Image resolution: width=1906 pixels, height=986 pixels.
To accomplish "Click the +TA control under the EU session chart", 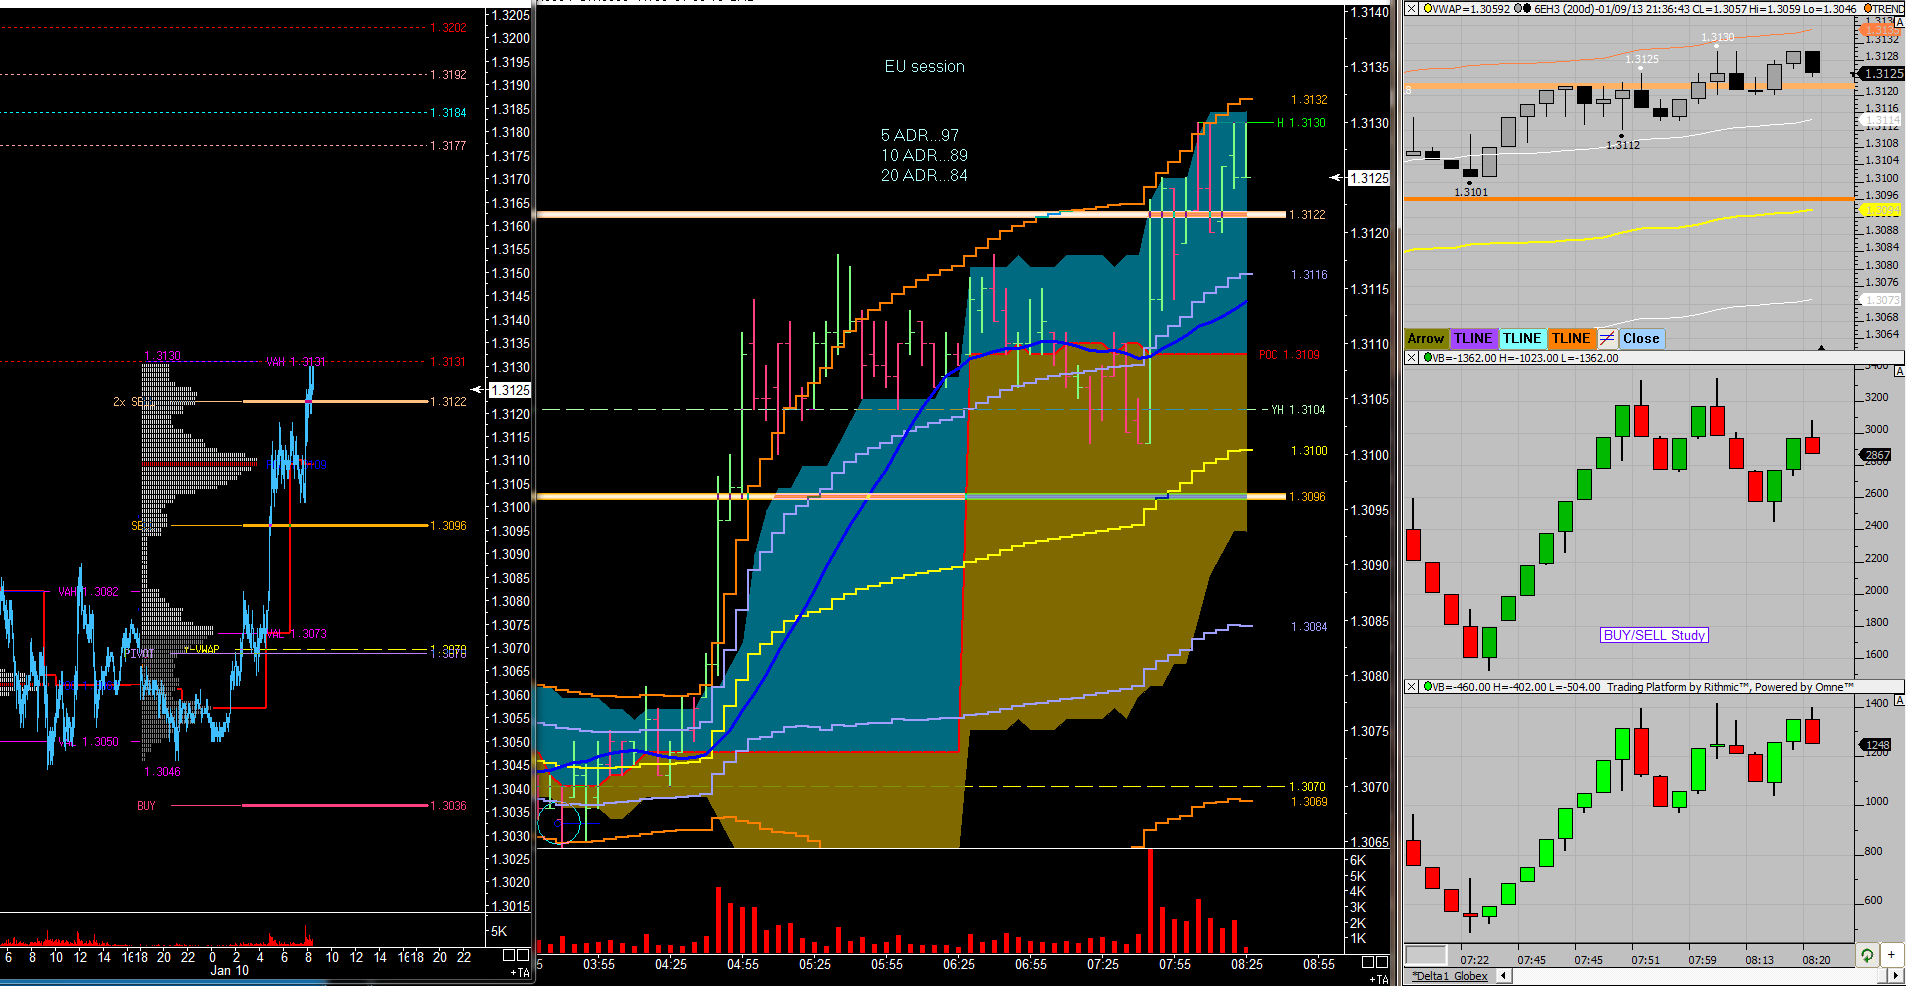I will point(1379,979).
